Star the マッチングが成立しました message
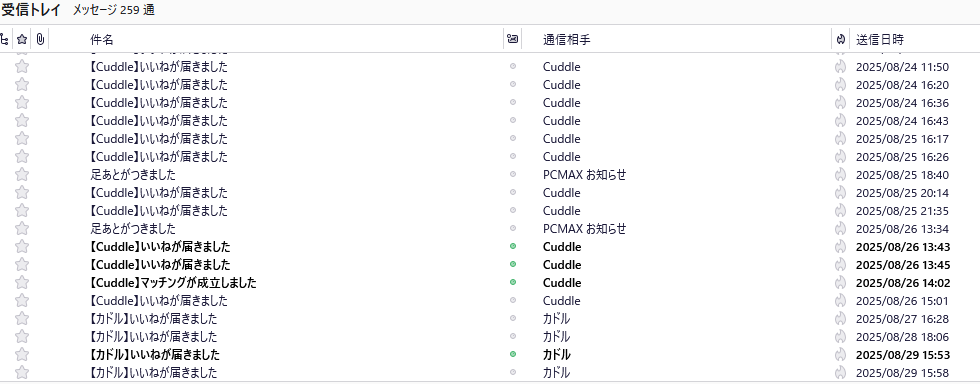980x384 pixels. tap(22, 283)
